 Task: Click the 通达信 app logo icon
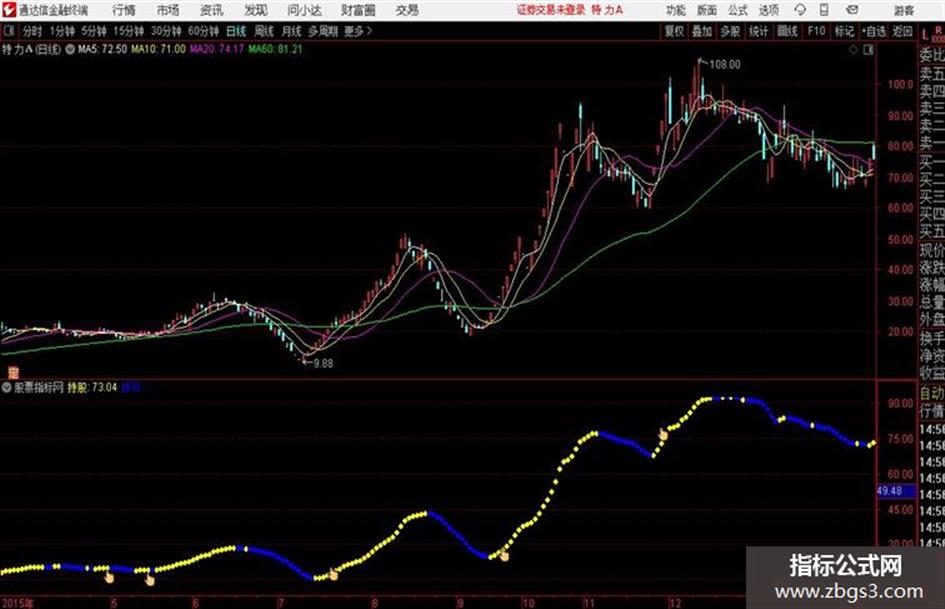pyautogui.click(x=8, y=10)
